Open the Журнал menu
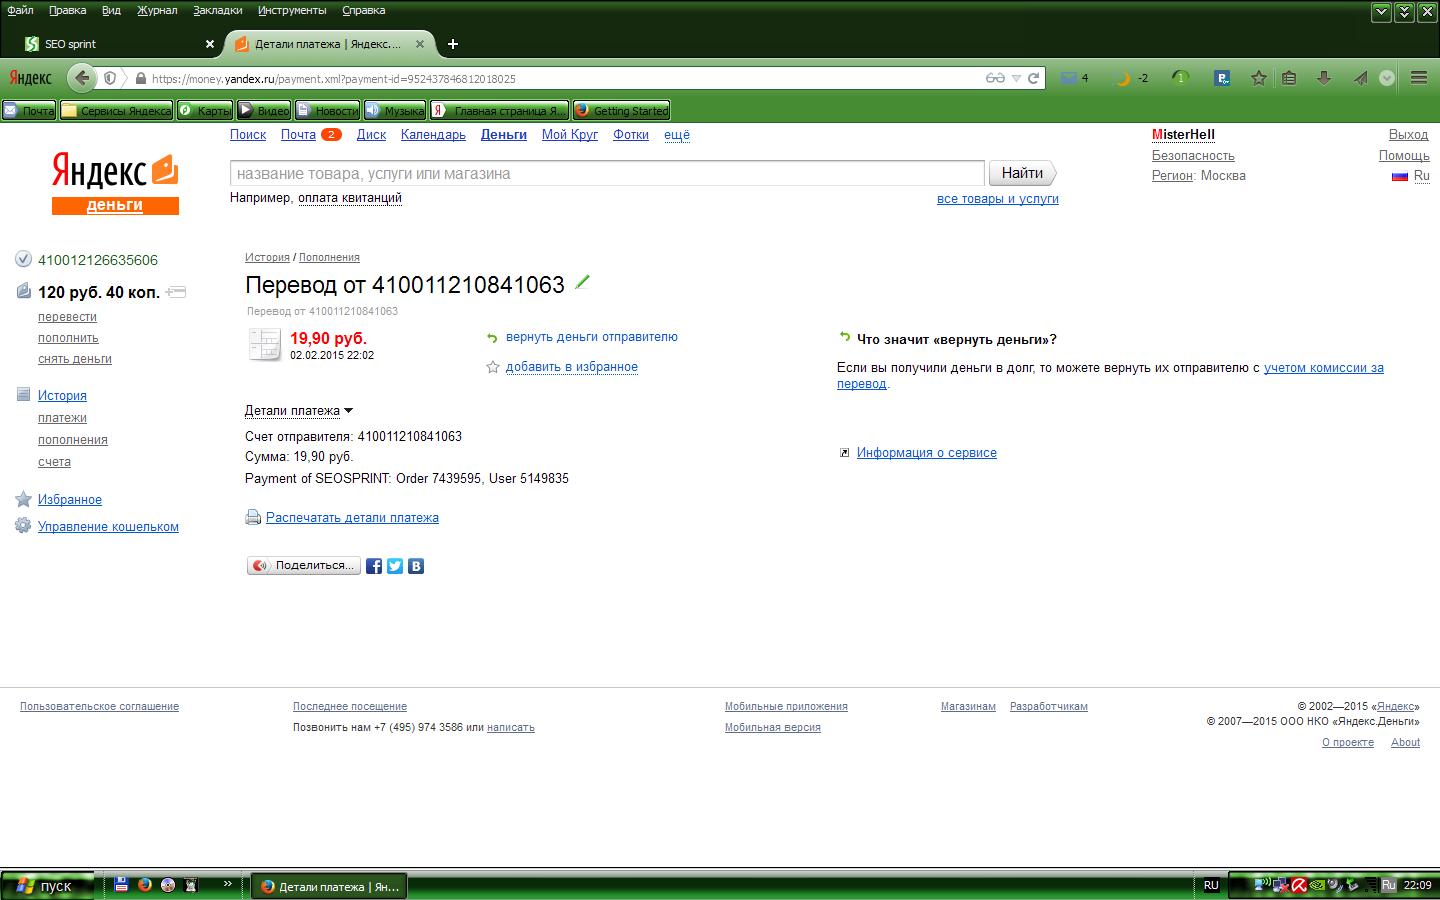 (x=157, y=10)
